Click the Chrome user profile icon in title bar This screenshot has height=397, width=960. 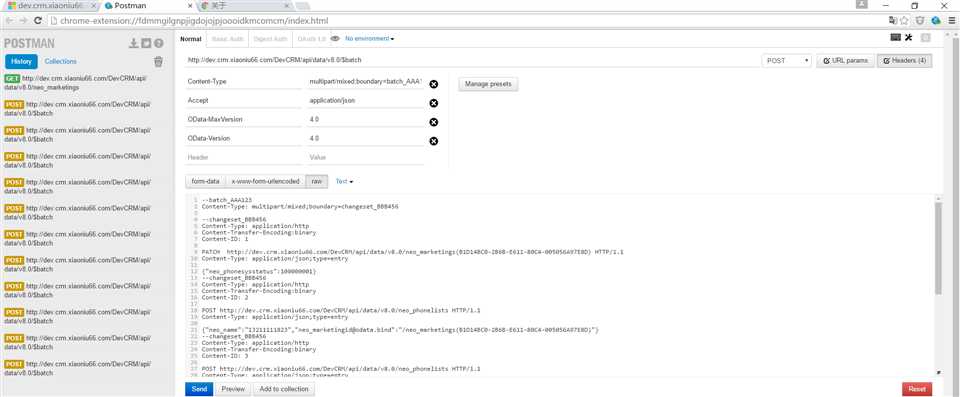coord(861,4)
